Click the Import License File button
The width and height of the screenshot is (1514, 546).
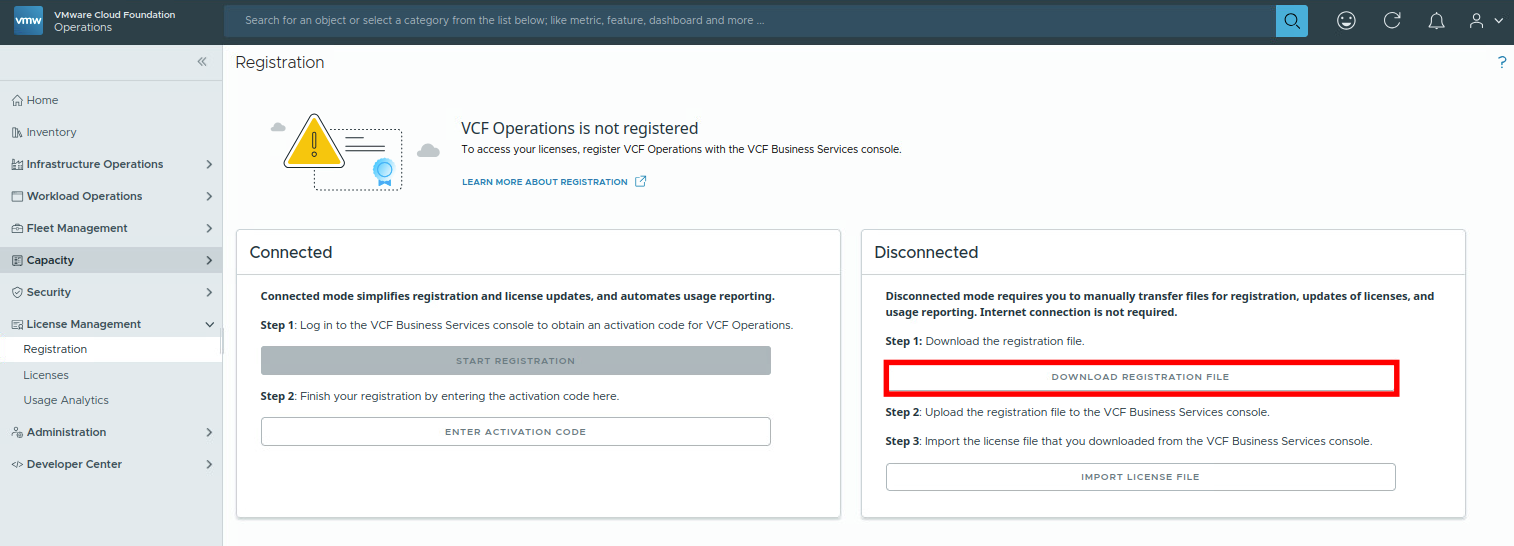pos(1140,477)
